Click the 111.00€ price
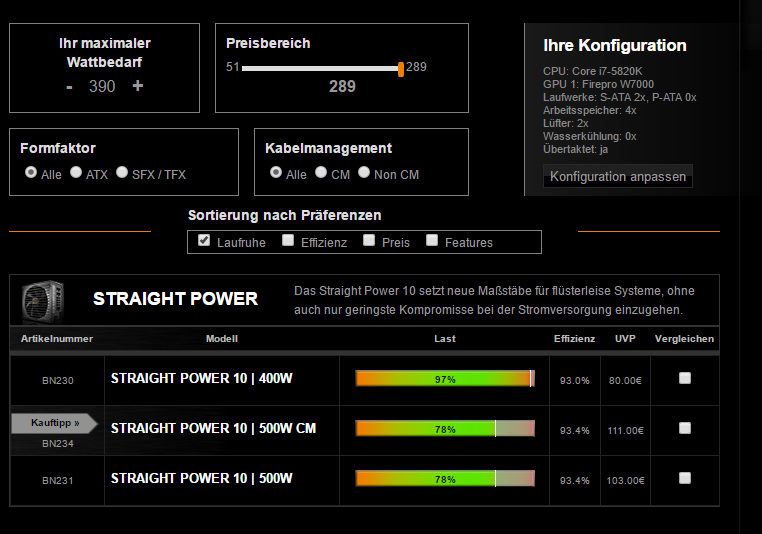Viewport: 762px width, 534px height. (x=625, y=431)
